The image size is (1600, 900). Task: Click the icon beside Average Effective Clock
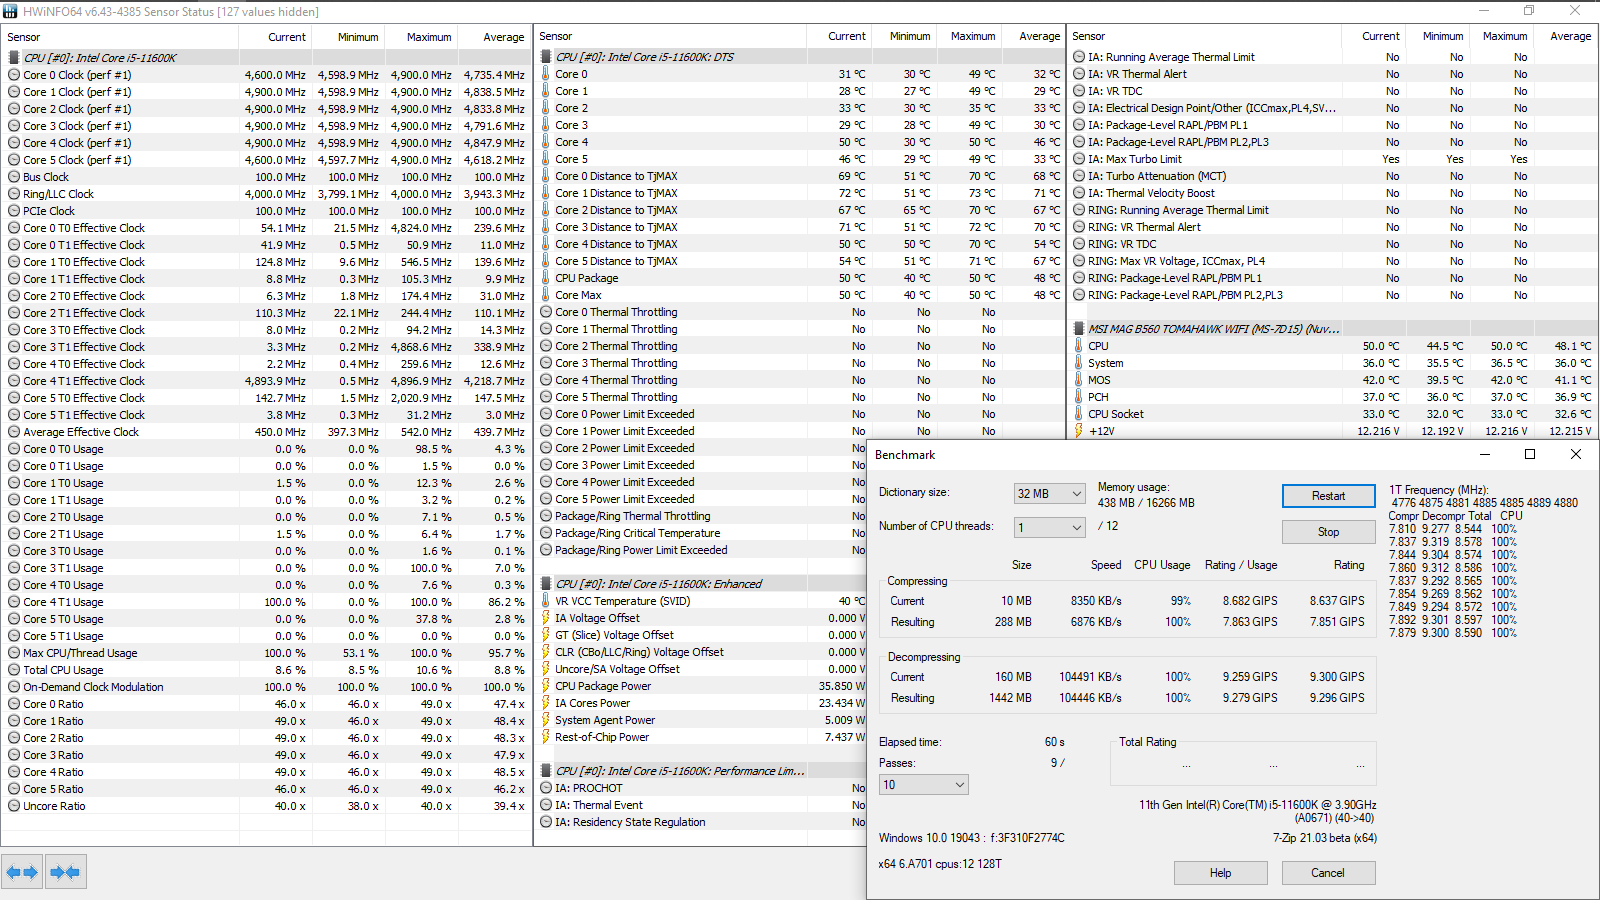tap(14, 432)
